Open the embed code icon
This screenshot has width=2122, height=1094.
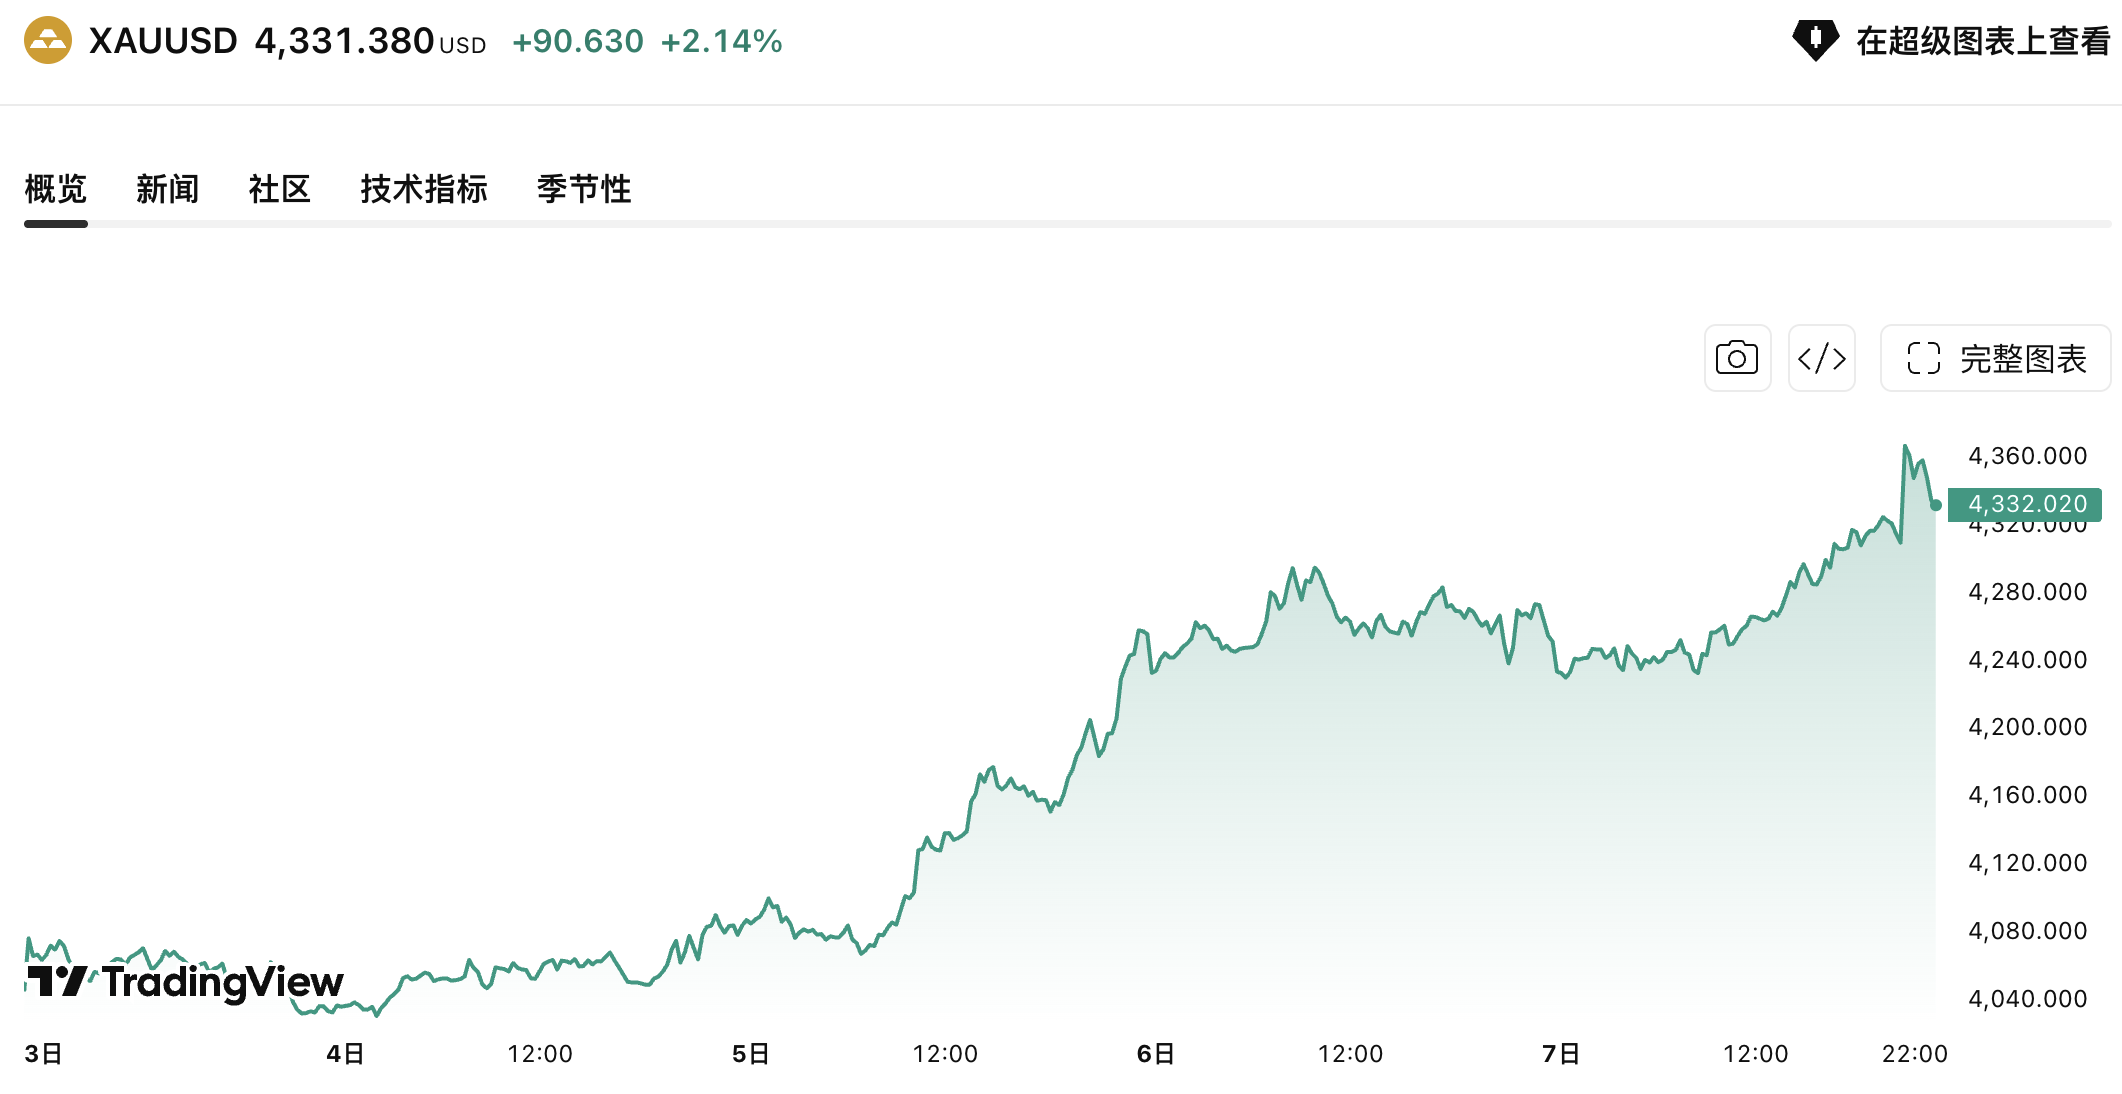point(1821,358)
